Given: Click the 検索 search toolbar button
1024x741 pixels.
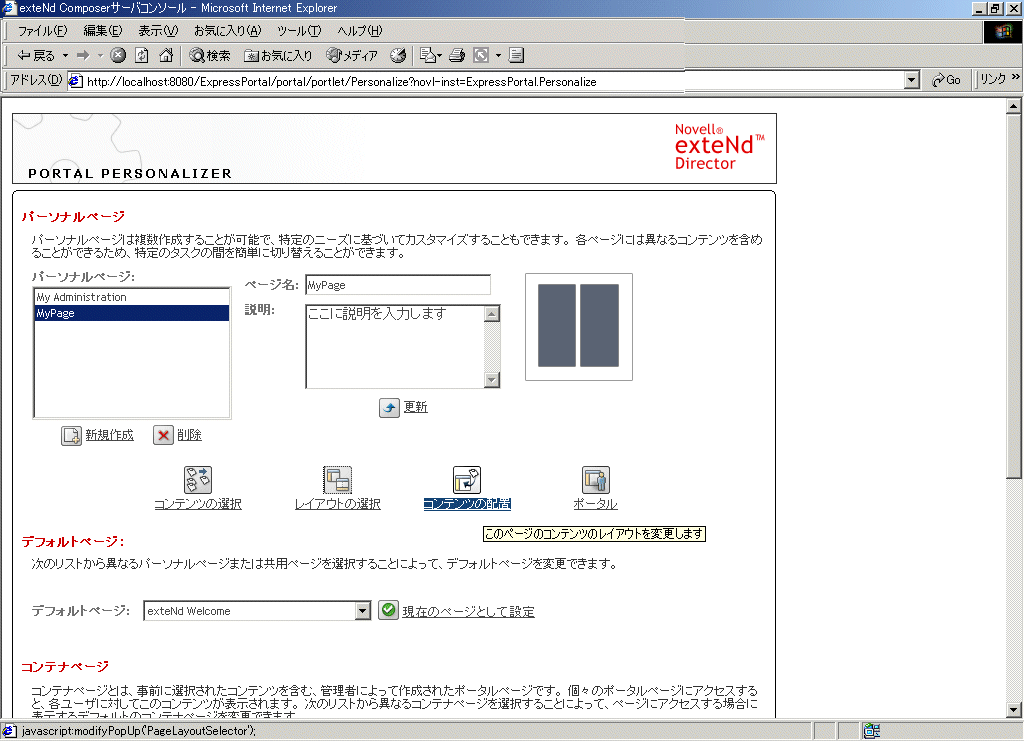Looking at the screenshot, I should pyautogui.click(x=210, y=55).
